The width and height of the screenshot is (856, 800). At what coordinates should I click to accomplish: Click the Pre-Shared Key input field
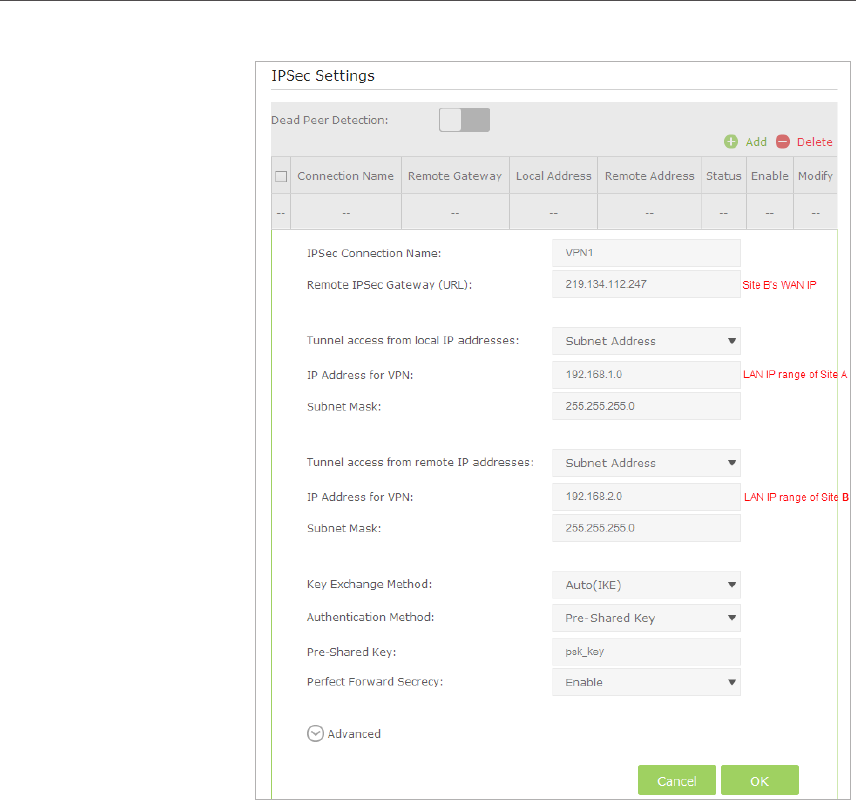646,651
